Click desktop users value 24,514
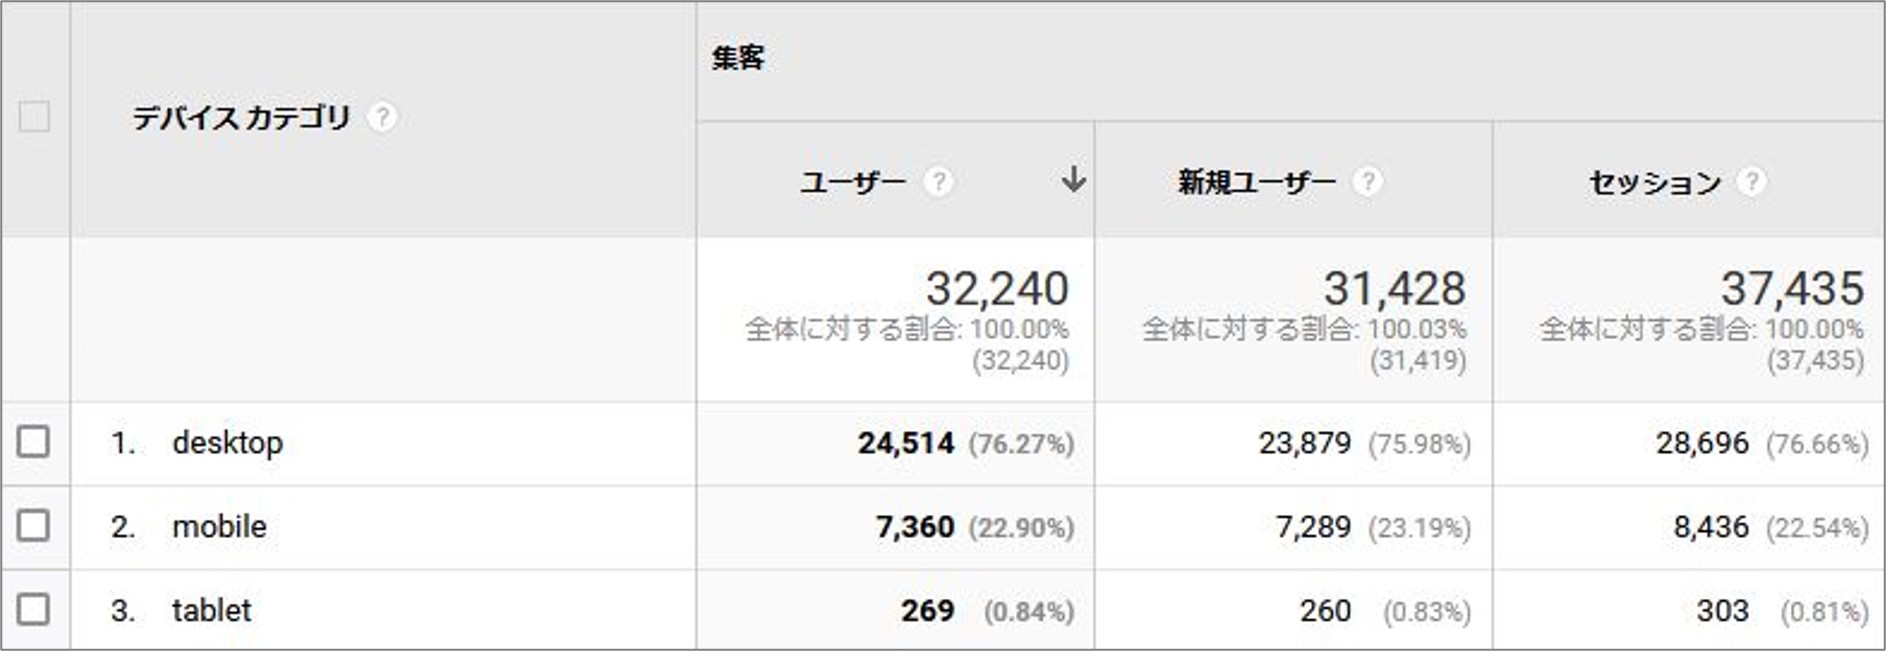 point(905,443)
